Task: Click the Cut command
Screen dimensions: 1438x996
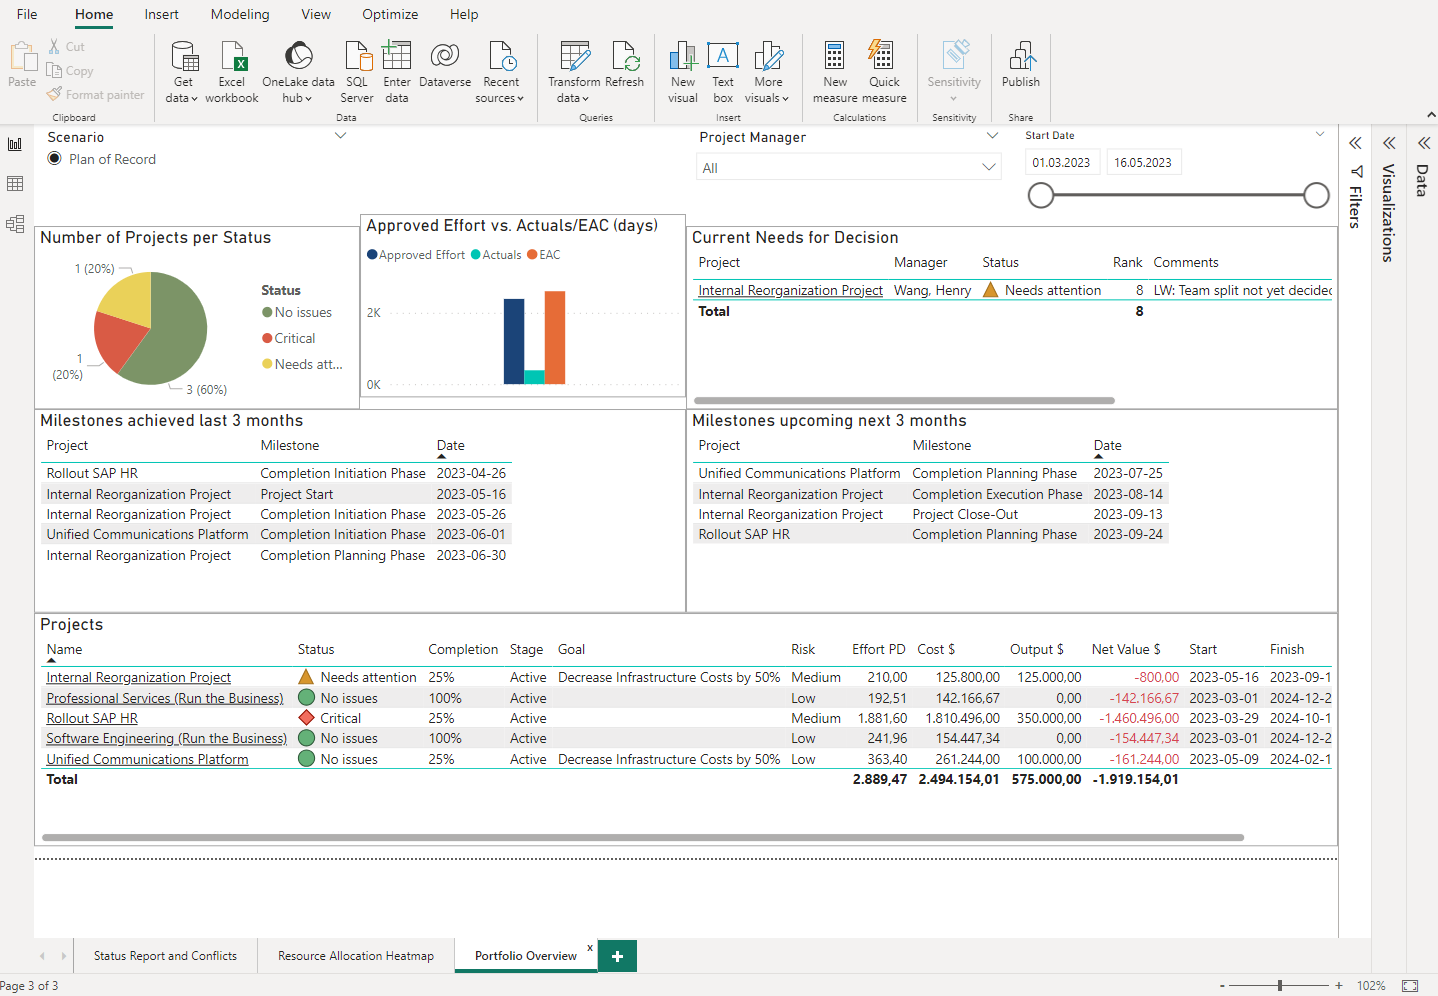Action: 67,47
